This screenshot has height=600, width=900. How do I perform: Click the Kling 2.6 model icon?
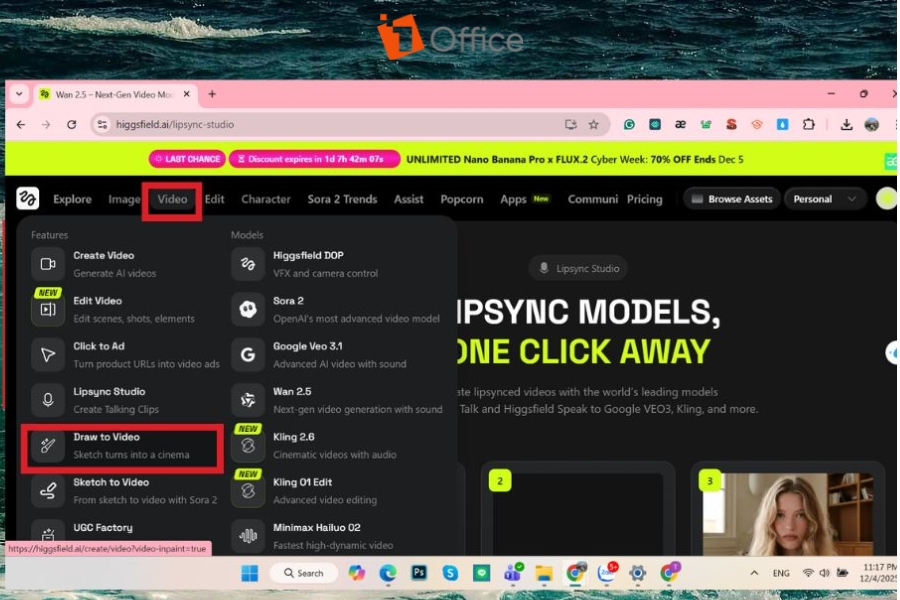(x=247, y=446)
